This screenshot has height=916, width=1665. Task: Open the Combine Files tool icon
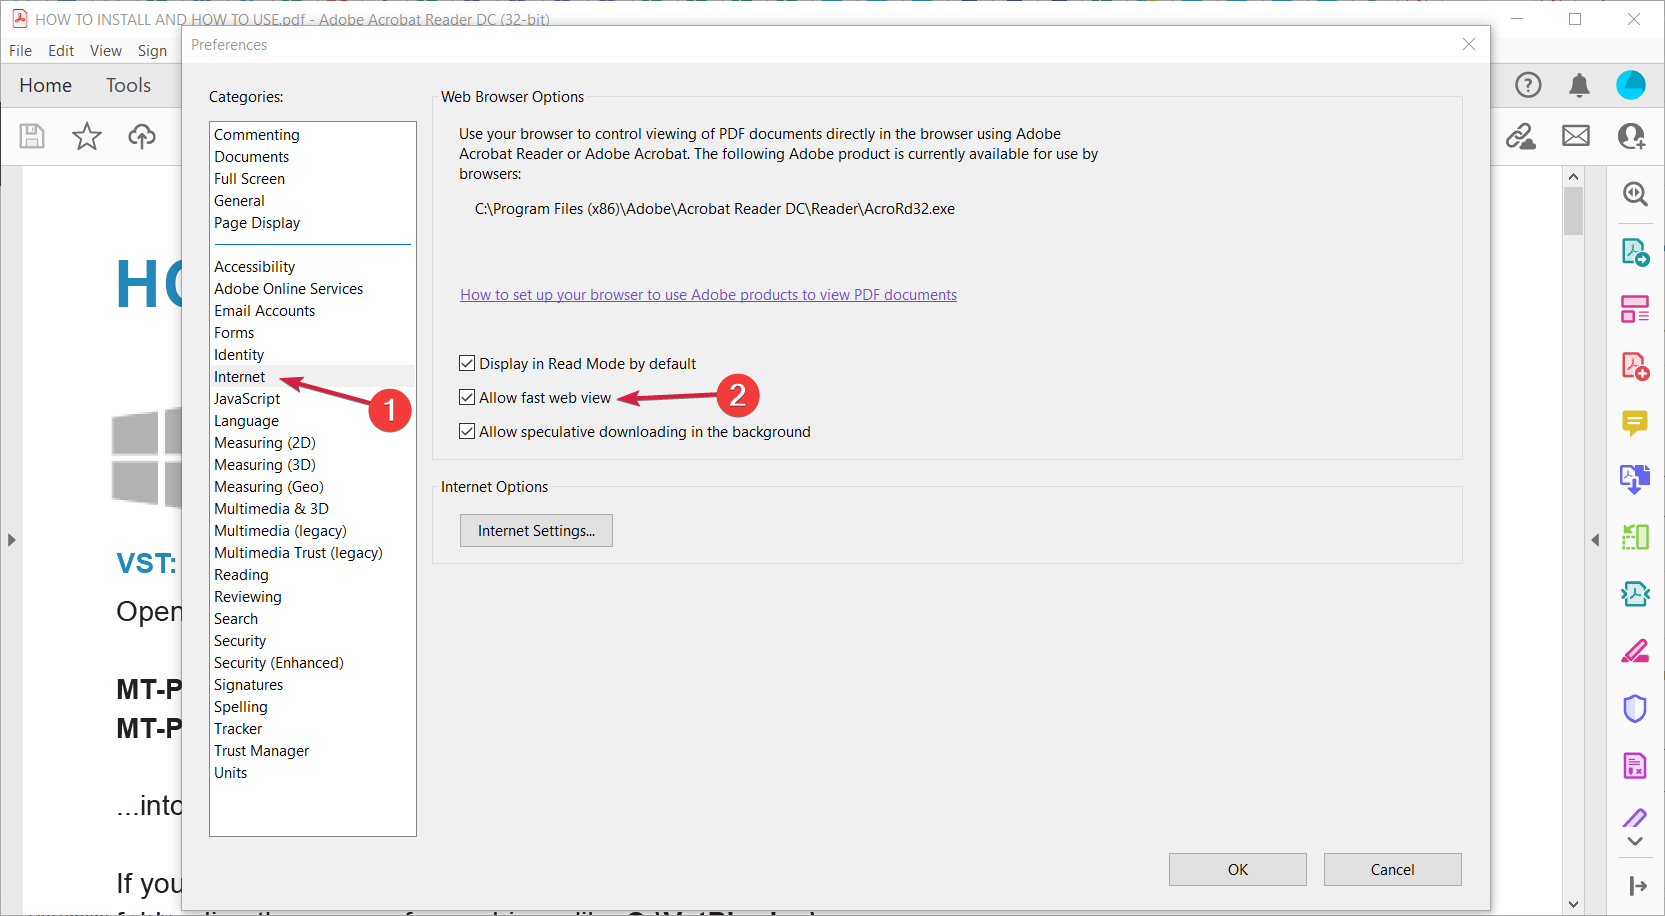pos(1635,480)
